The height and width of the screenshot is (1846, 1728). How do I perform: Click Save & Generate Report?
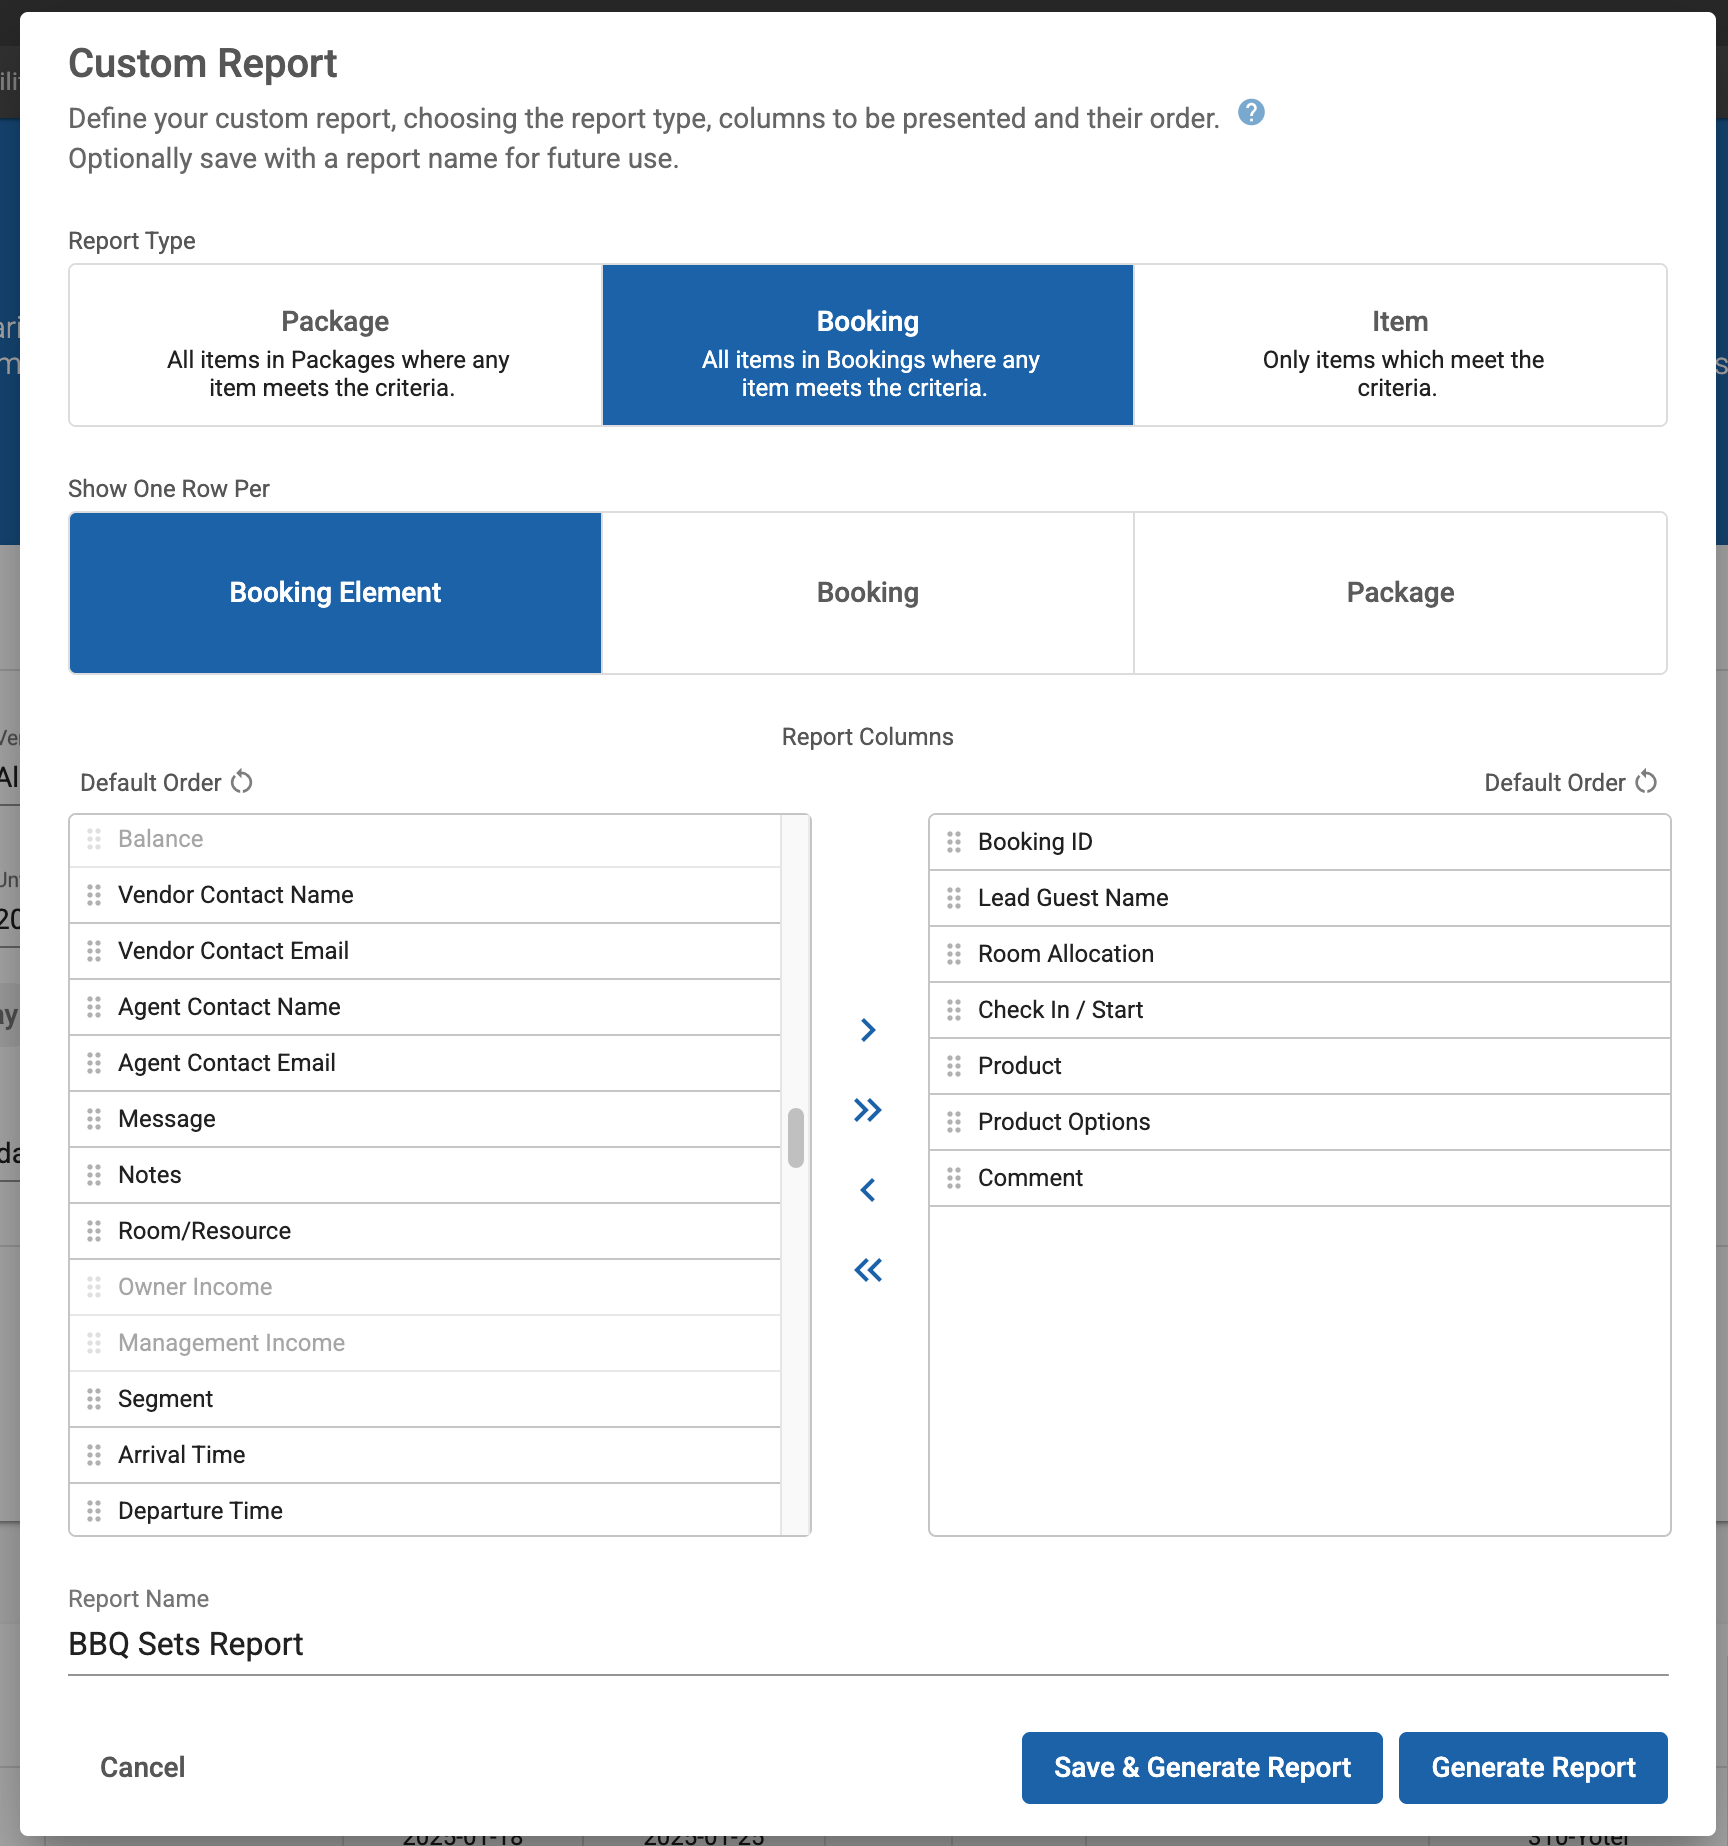1201,1767
